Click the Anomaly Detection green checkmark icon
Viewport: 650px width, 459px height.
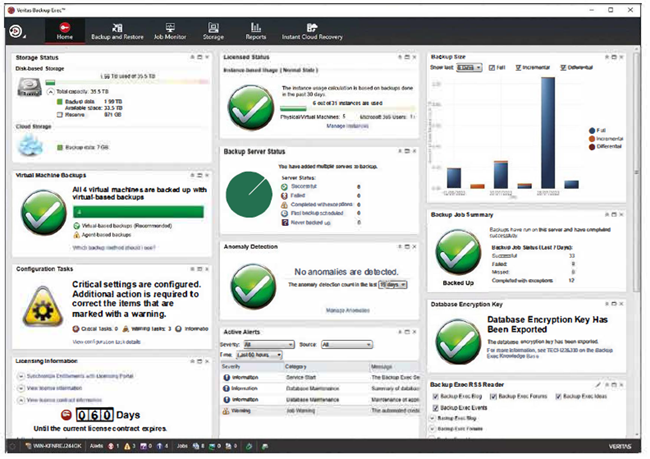pyautogui.click(x=253, y=287)
